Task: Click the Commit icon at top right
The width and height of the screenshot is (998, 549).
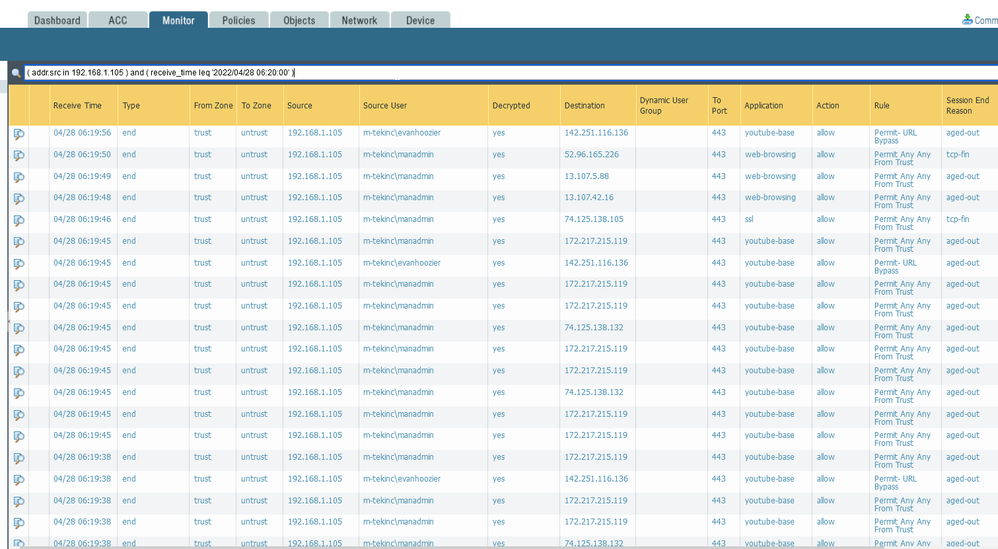Action: click(967, 19)
